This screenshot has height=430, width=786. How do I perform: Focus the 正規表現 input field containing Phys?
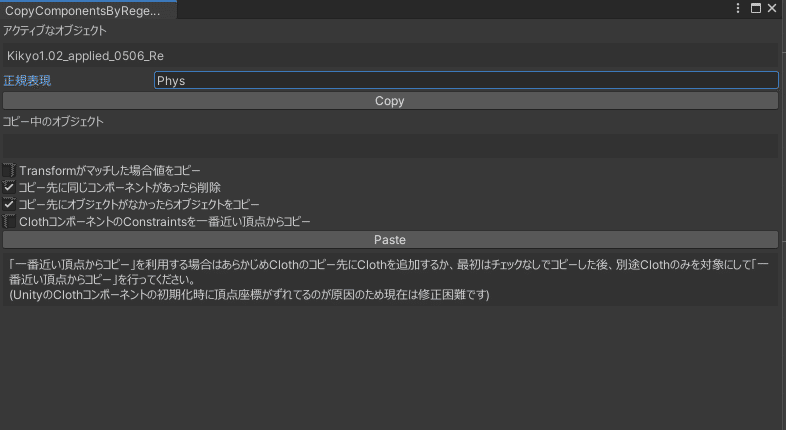(x=466, y=80)
